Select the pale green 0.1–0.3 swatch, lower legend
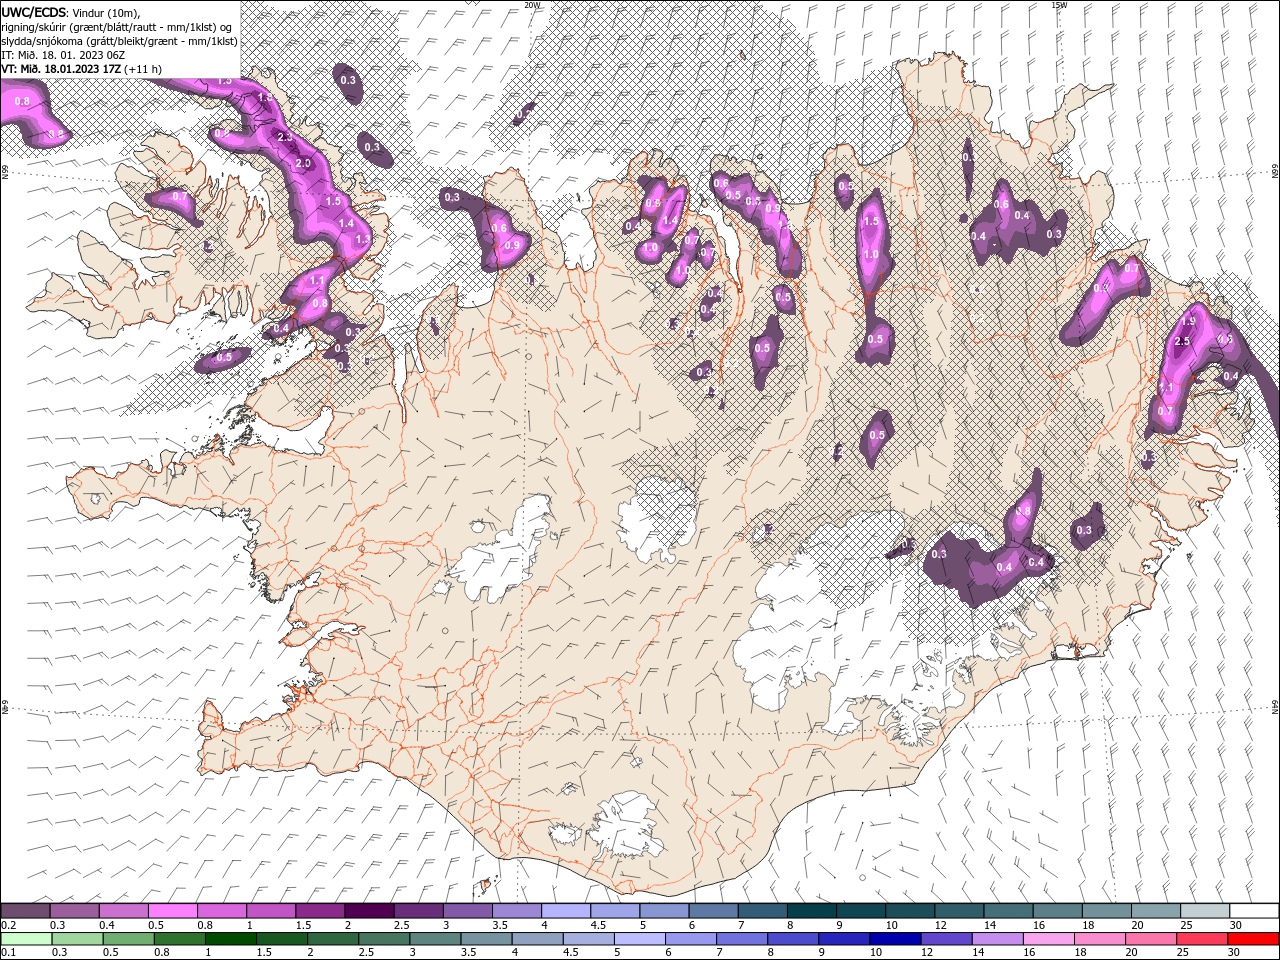The width and height of the screenshot is (1280, 960). point(26,939)
